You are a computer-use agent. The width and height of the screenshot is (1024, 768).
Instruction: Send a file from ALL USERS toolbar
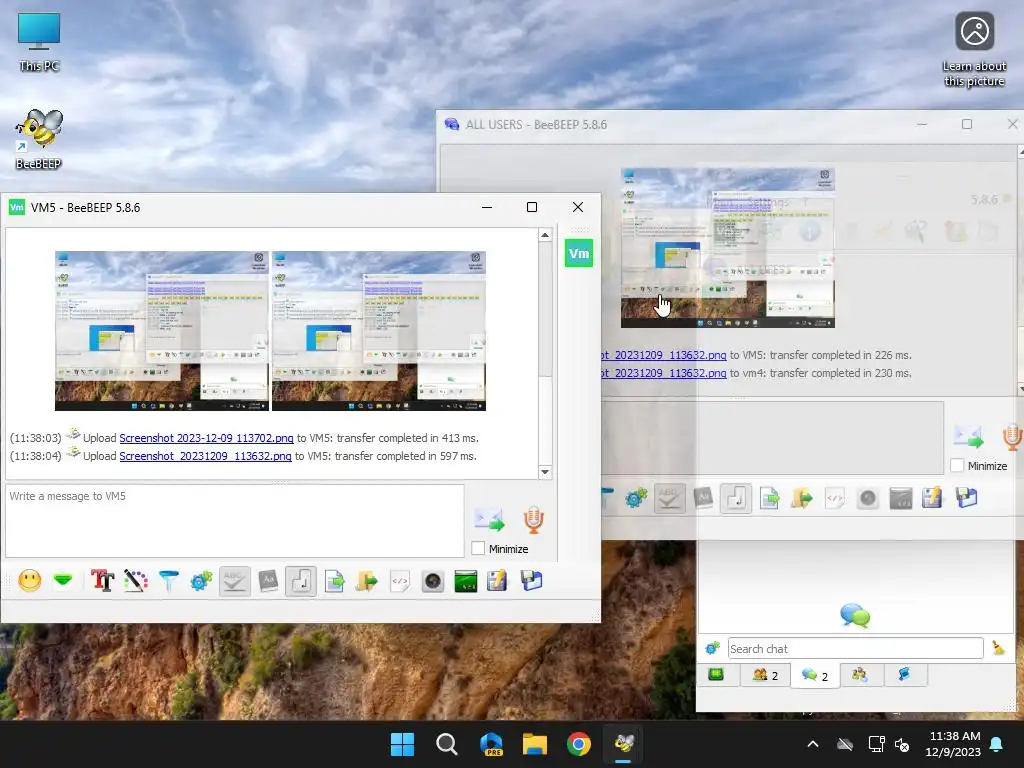click(769, 498)
